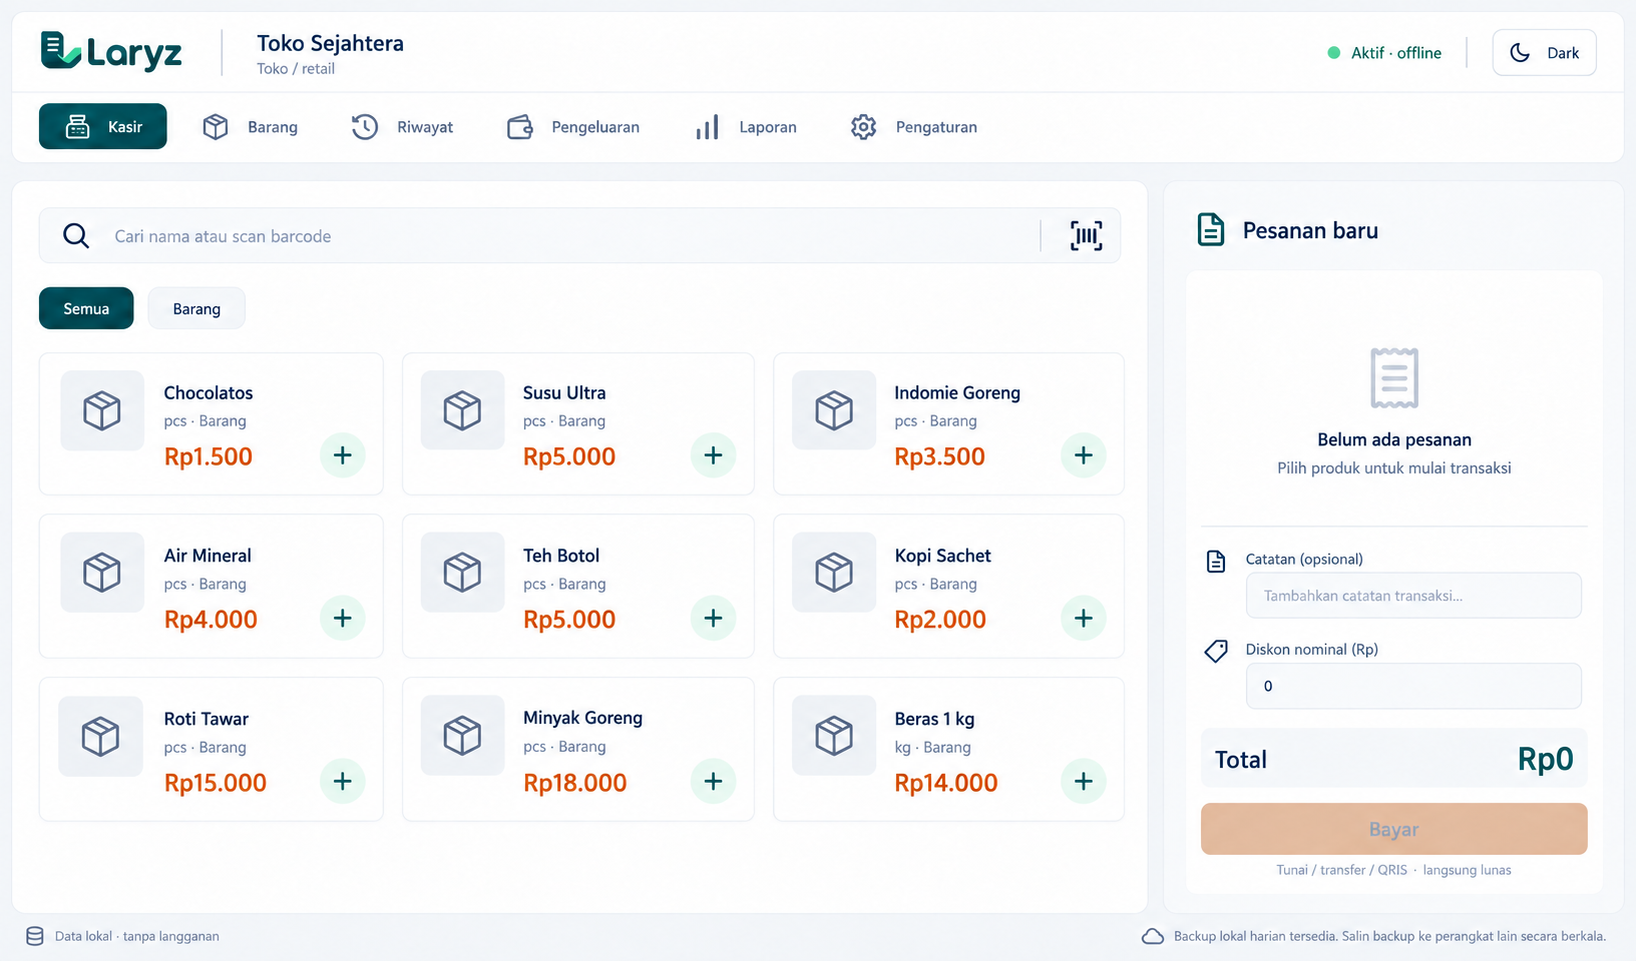This screenshot has width=1636, height=961.
Task: Click the Chocolatos box thumbnail
Action: click(x=102, y=410)
